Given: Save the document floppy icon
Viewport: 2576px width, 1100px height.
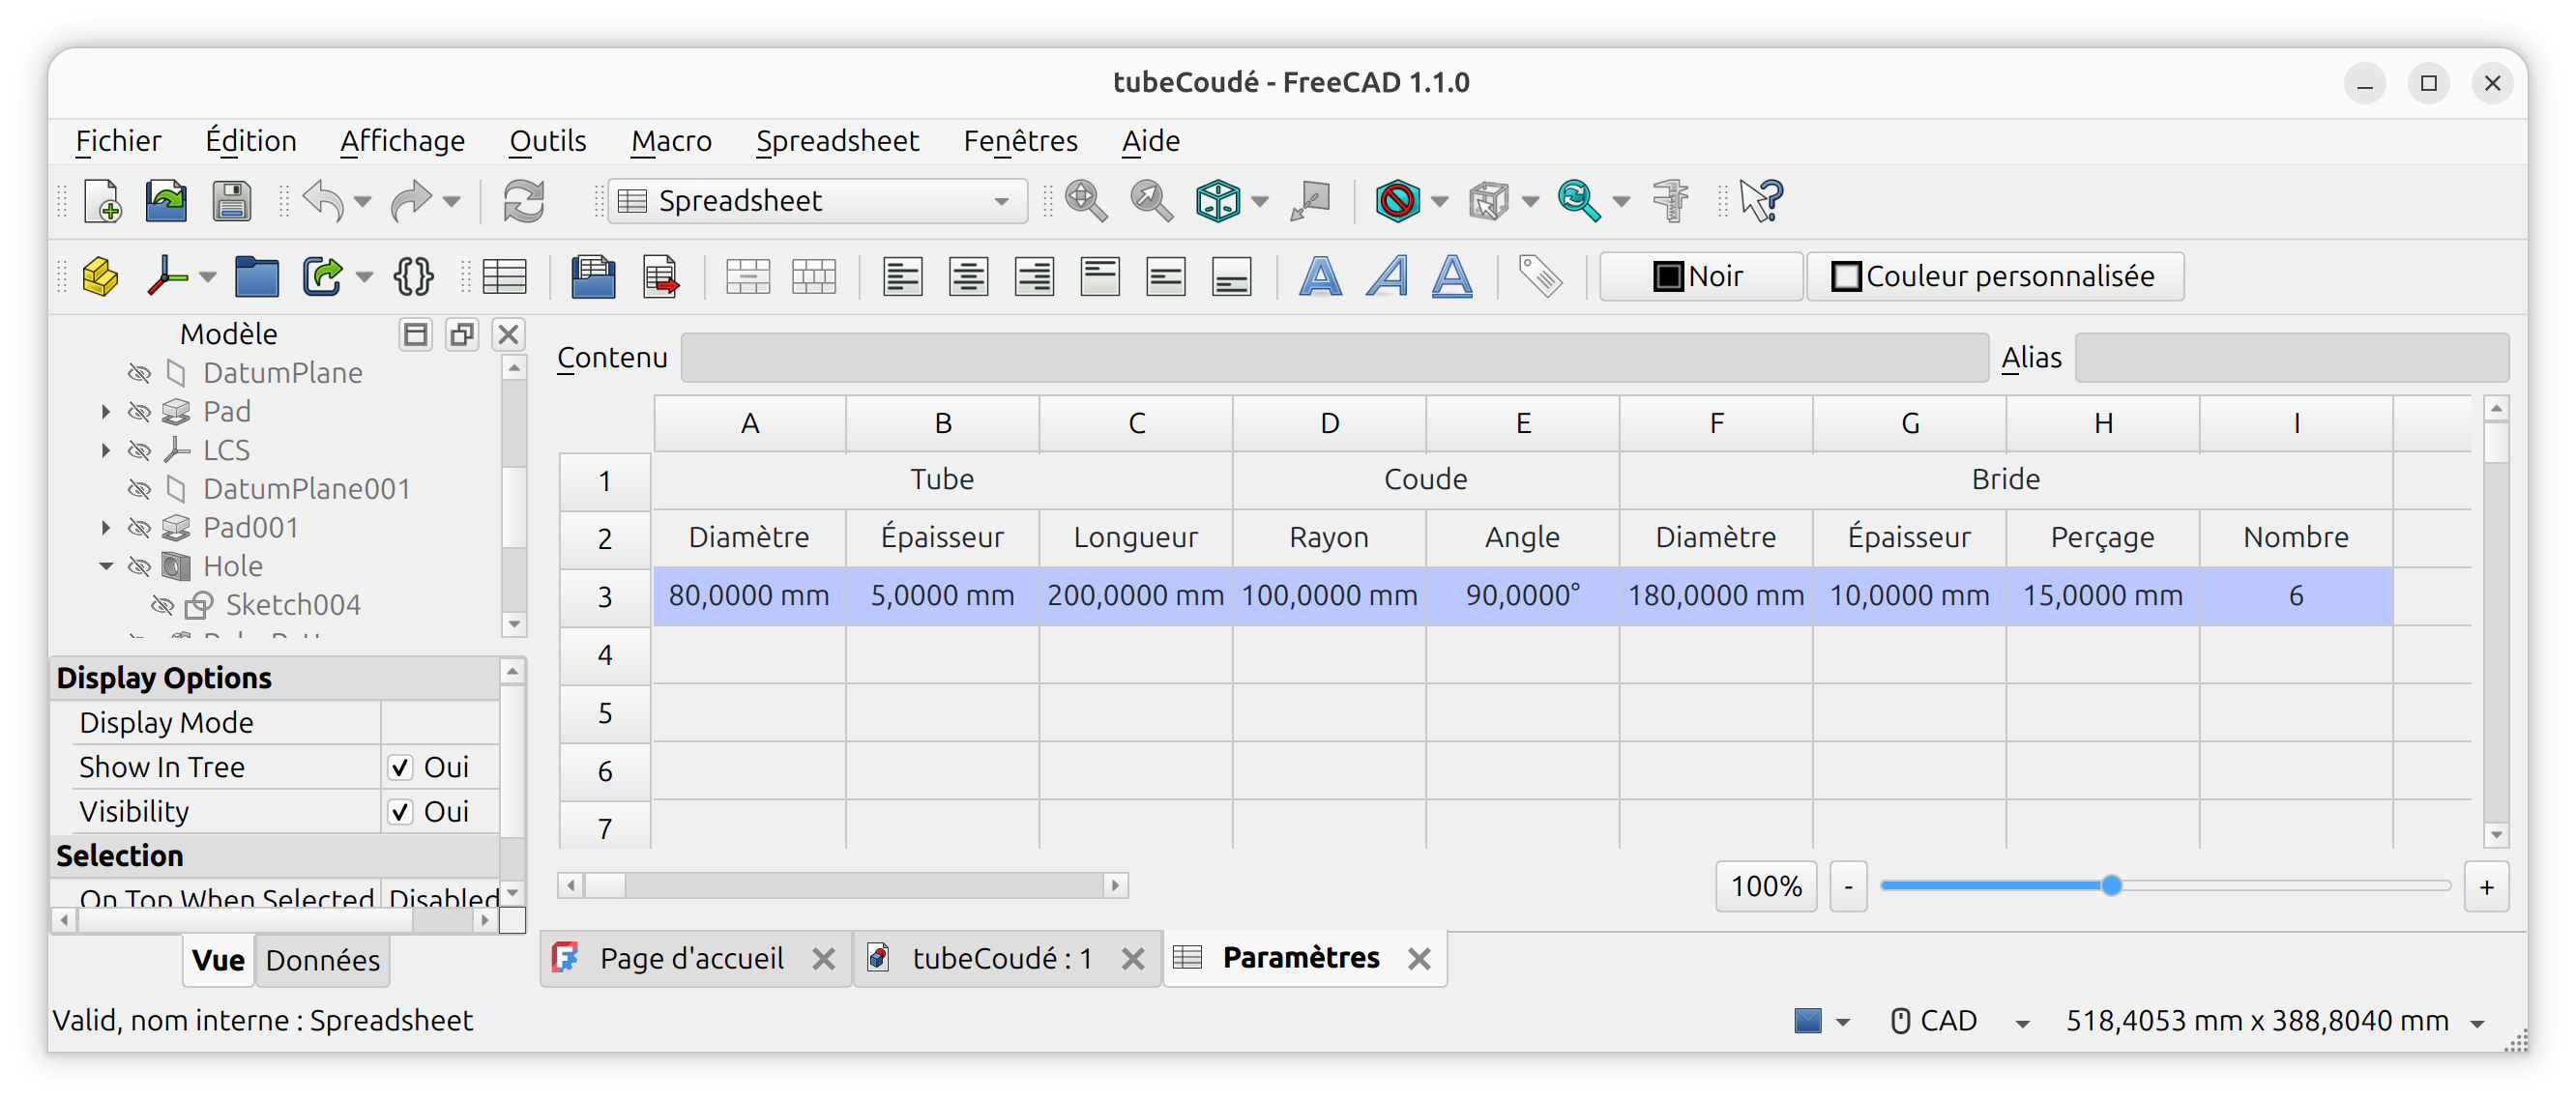Looking at the screenshot, I should pyautogui.click(x=232, y=201).
